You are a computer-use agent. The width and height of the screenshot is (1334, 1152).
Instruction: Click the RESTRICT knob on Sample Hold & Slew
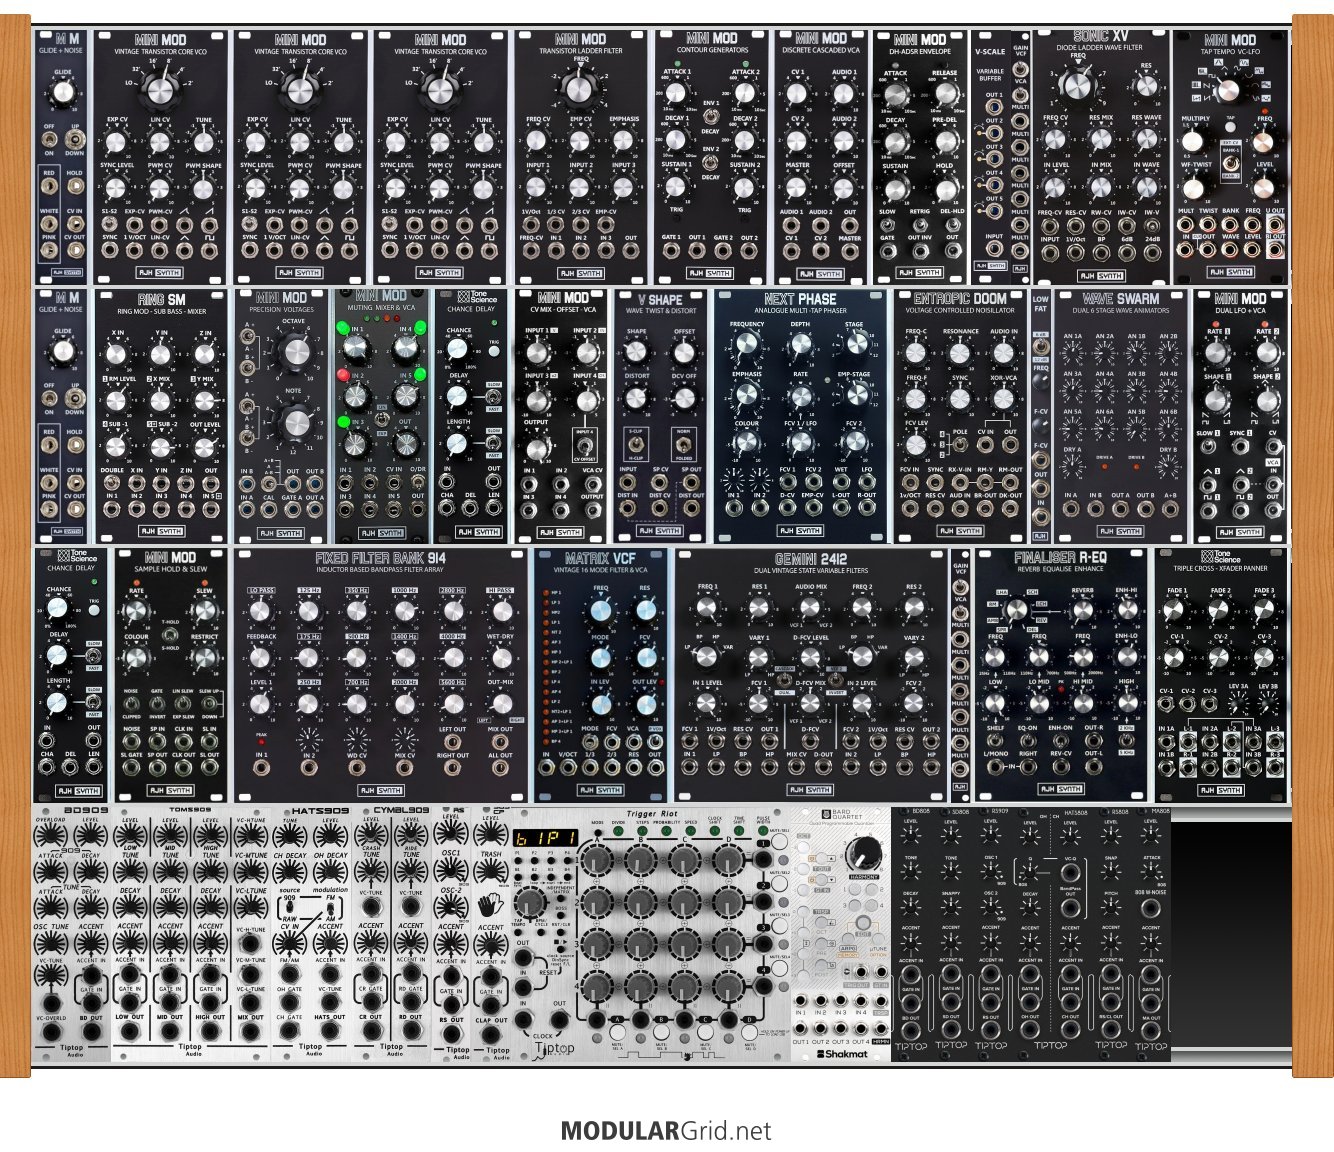204,658
